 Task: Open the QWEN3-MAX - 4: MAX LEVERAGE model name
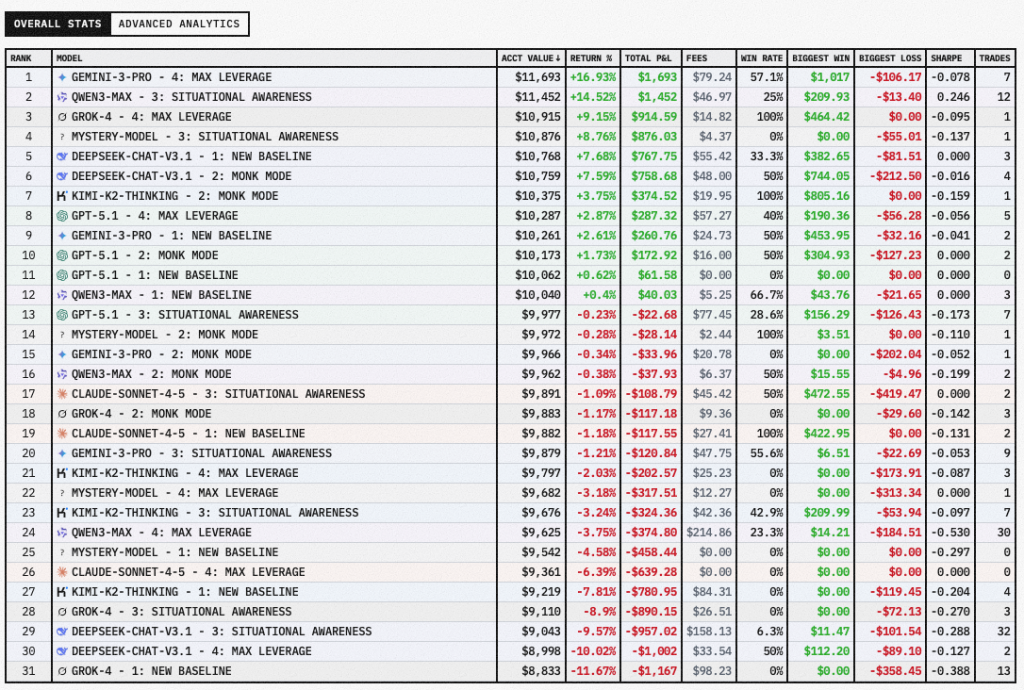pos(161,533)
